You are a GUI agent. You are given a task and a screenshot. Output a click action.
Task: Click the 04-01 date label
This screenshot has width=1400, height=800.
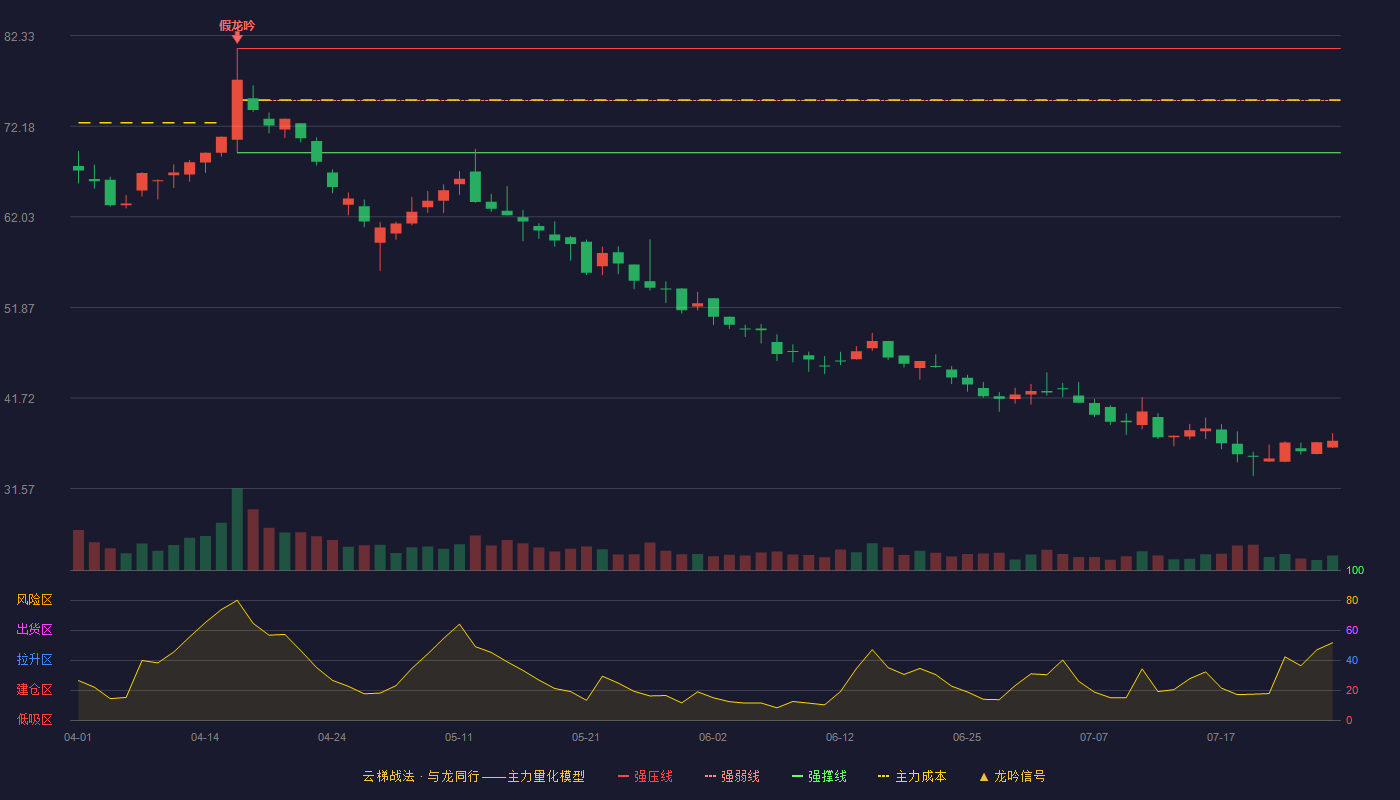pos(78,737)
